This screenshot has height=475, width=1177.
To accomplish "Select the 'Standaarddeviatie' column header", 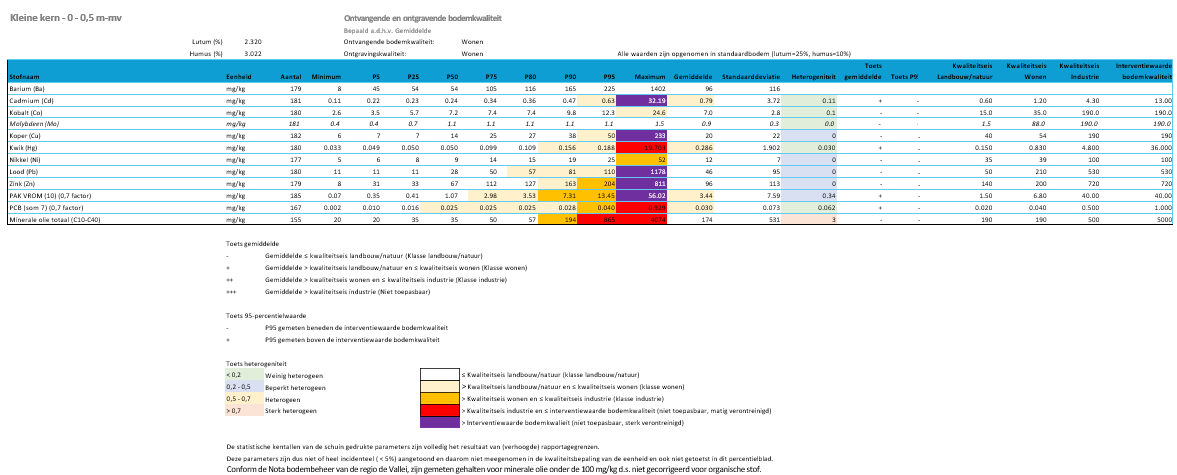I will pos(744,76).
